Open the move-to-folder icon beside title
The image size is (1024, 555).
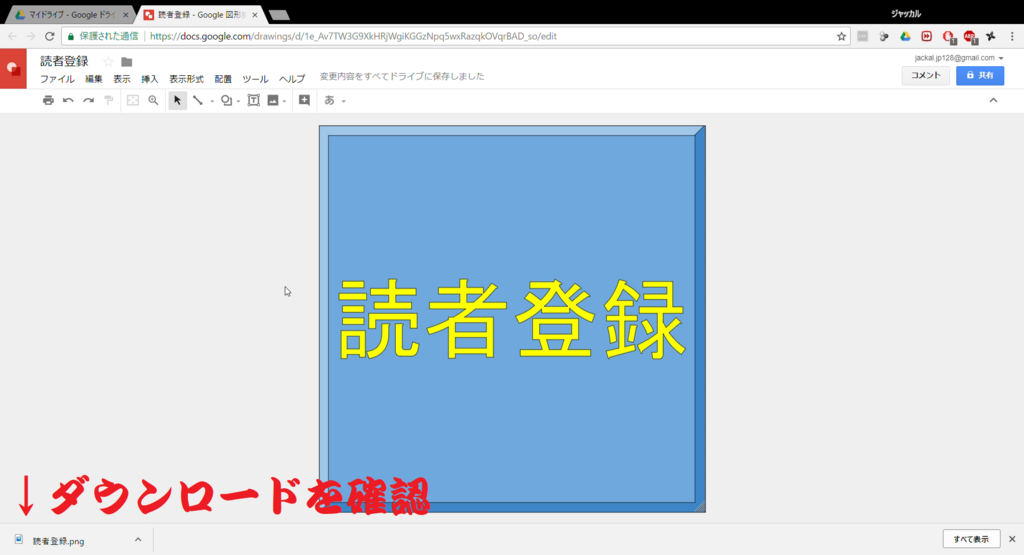pyautogui.click(x=127, y=62)
